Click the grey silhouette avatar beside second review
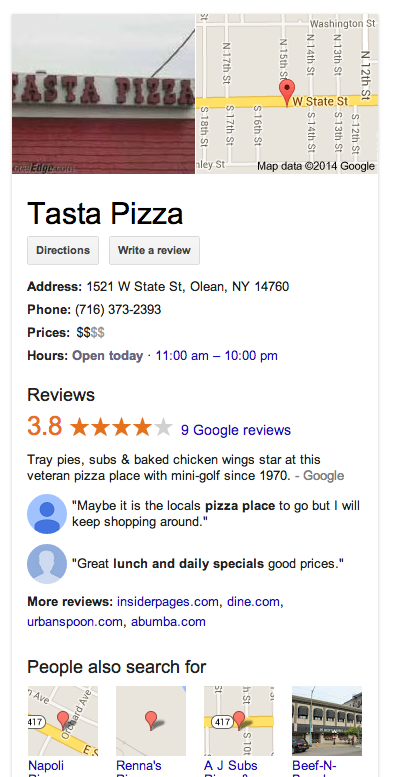397x777 pixels. (x=47, y=564)
